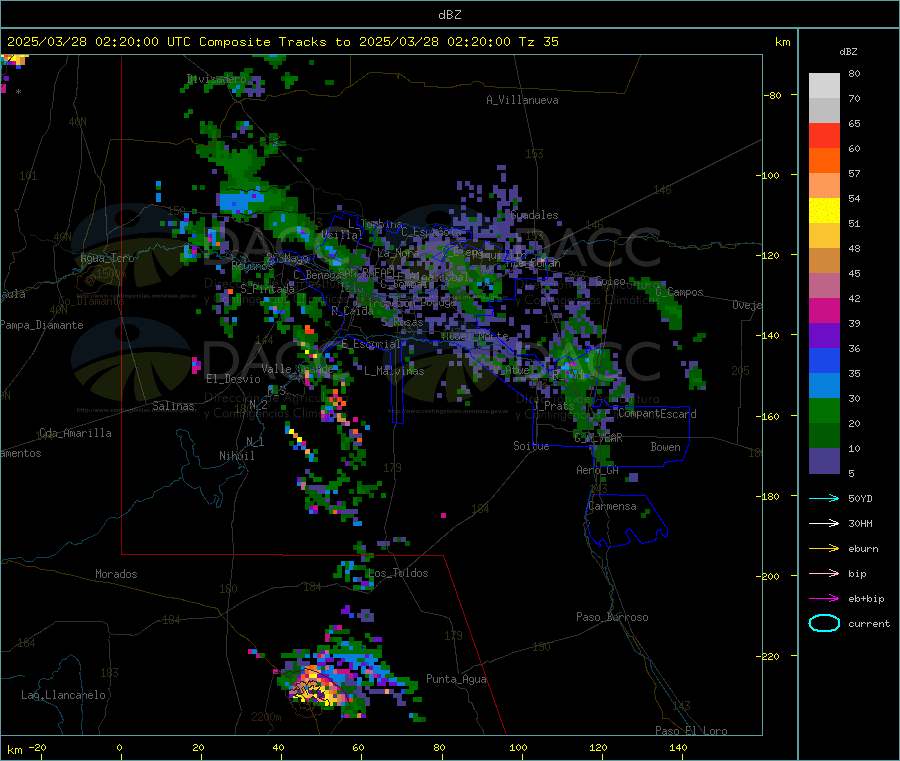900x761 pixels.
Task: Pick the magenta swatch between 42 and 39
Action: click(x=824, y=310)
